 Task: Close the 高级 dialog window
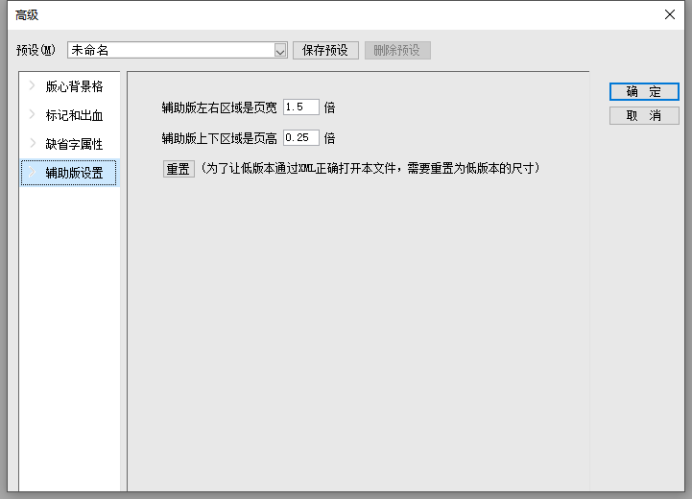[x=670, y=14]
